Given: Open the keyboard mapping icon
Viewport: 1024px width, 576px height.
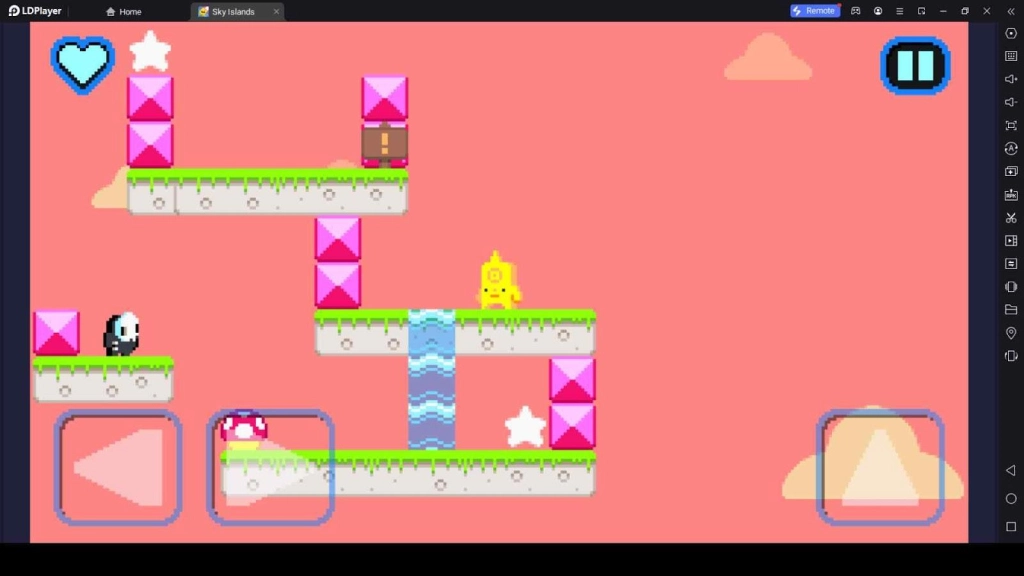Looking at the screenshot, I should point(1011,56).
